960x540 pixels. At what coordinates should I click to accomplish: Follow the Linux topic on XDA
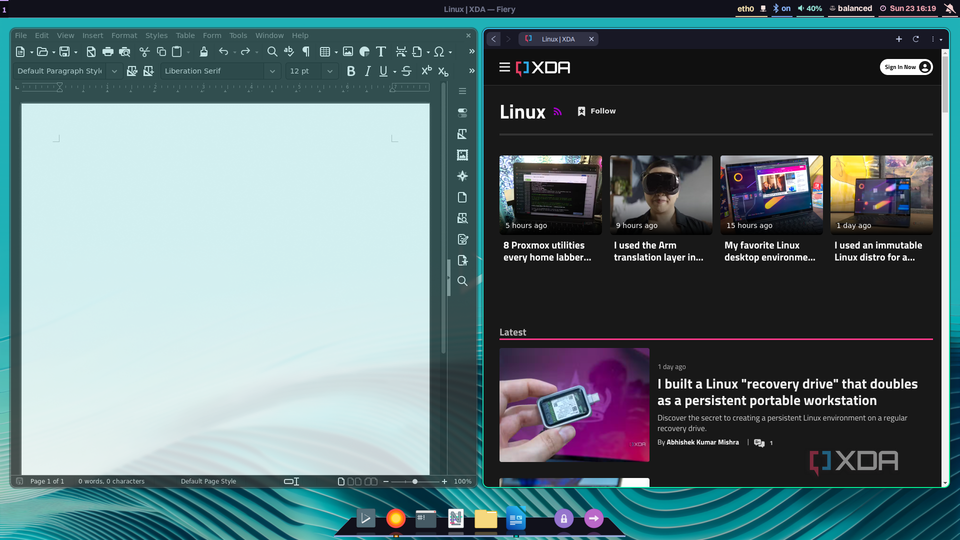pos(596,111)
